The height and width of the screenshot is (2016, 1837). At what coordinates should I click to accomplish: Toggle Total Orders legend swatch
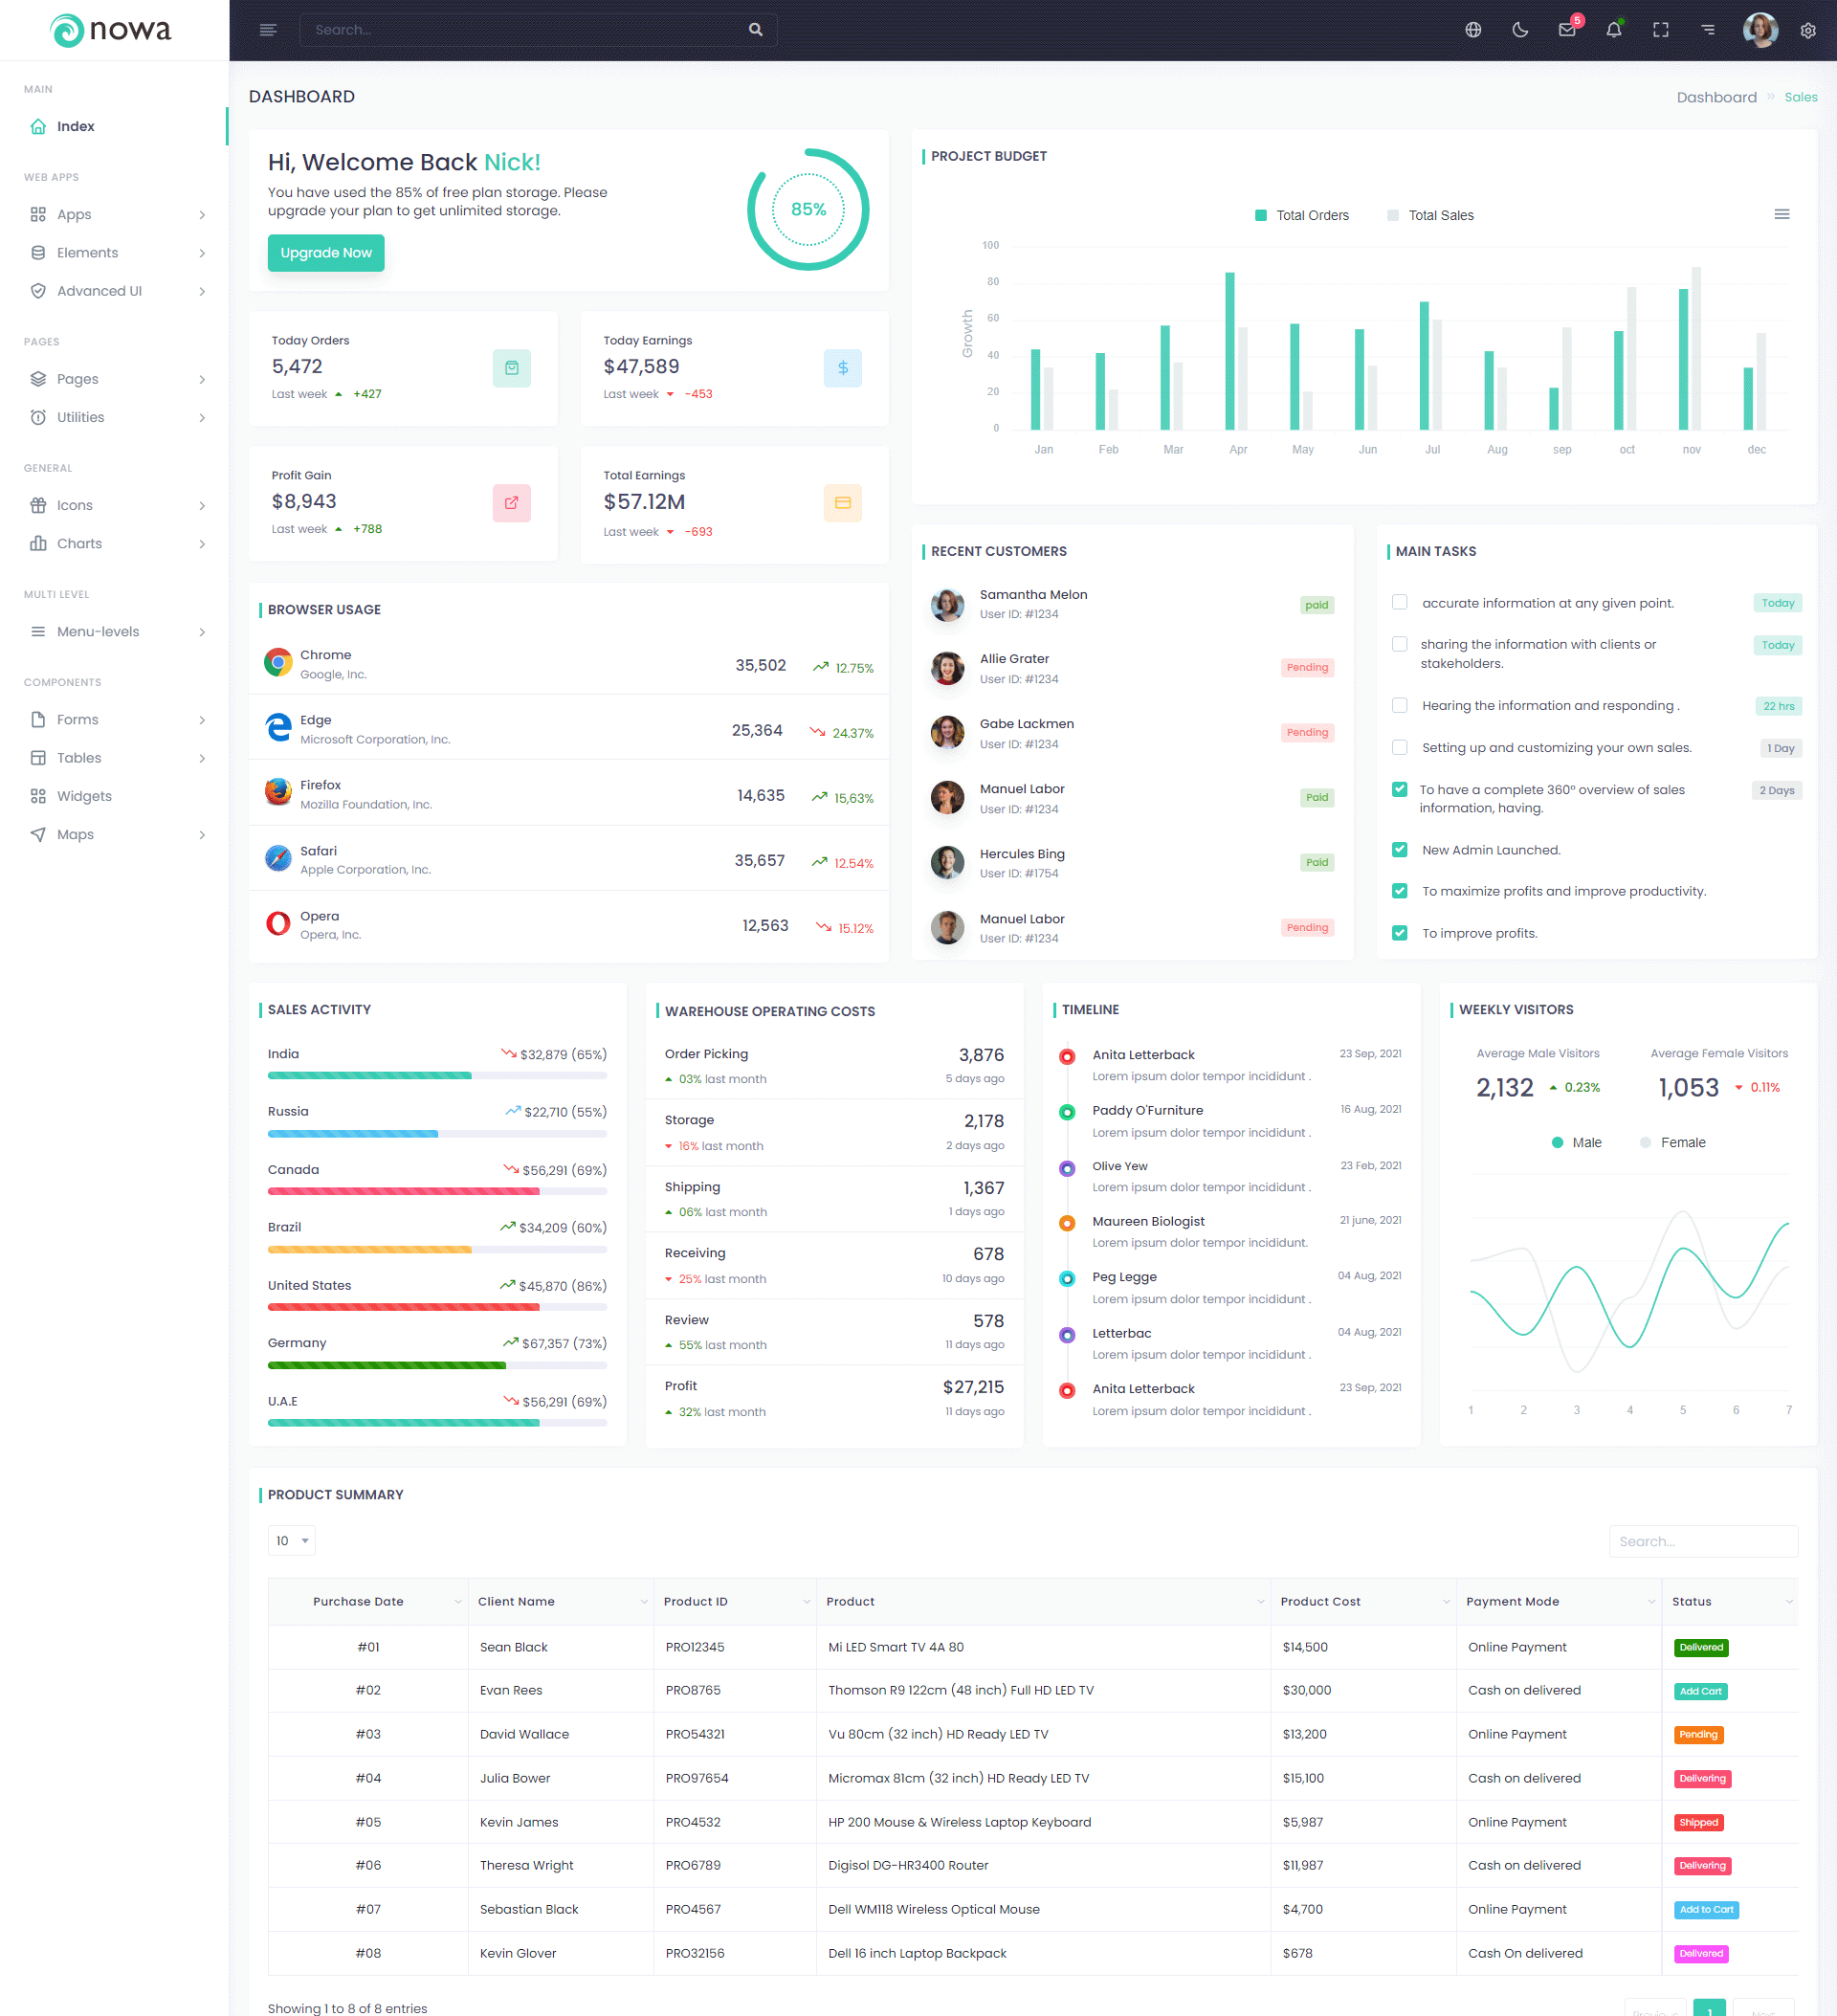coord(1260,215)
